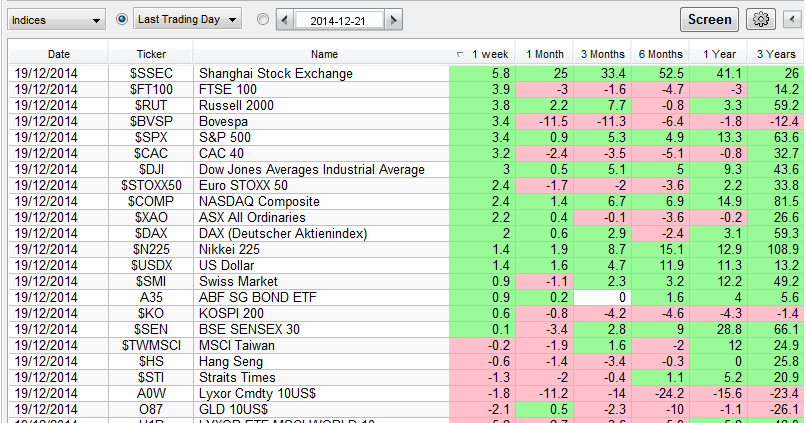This screenshot has width=806, height=423.
Task: Sort by the 3 Years column header
Action: click(776, 54)
